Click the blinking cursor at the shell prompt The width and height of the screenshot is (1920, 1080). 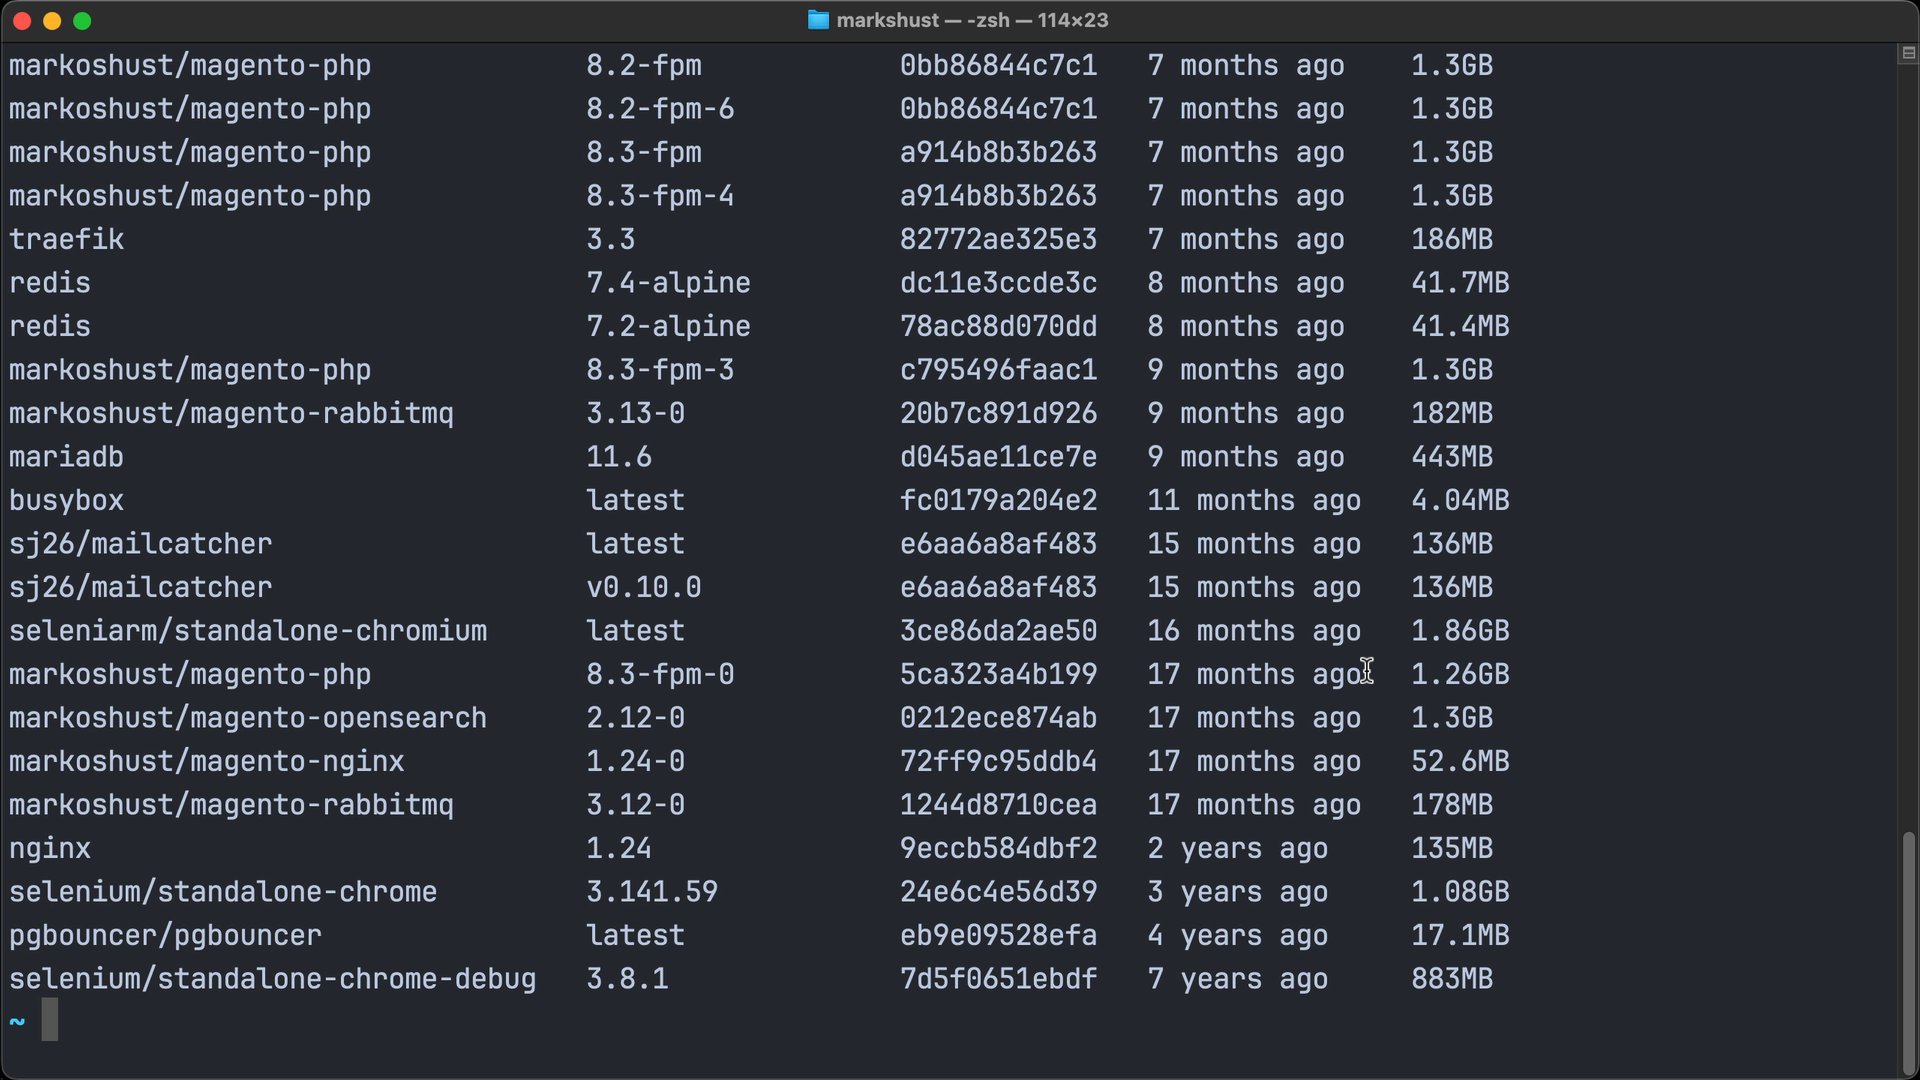[x=51, y=1020]
